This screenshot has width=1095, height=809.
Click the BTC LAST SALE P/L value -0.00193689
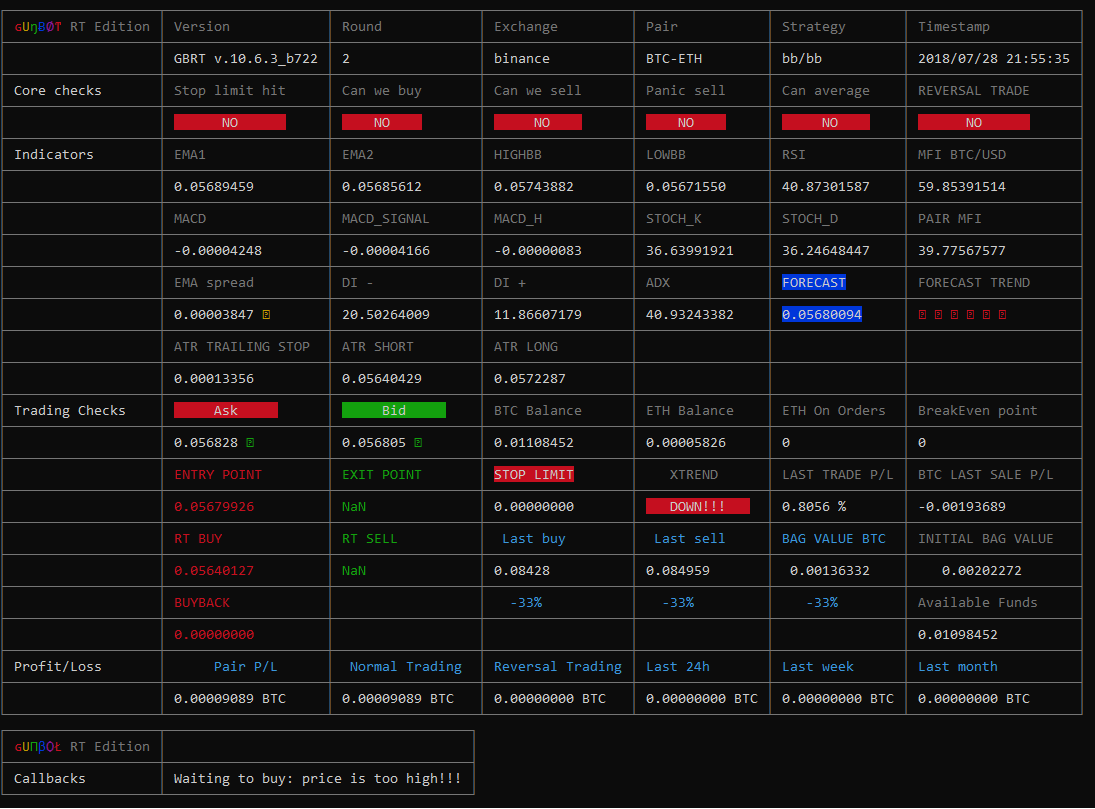coord(962,506)
